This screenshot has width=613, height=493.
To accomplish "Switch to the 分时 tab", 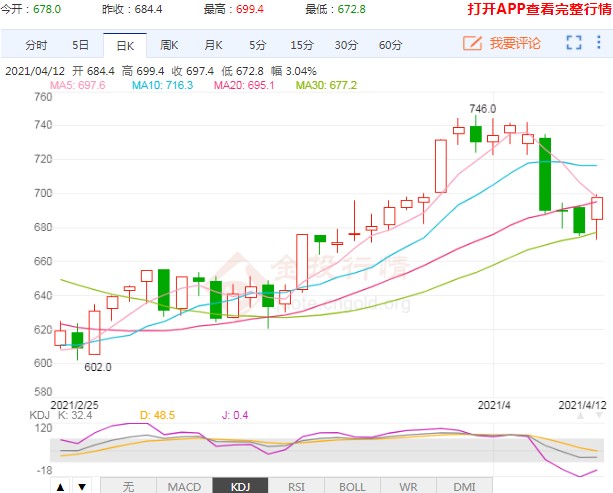I will (x=36, y=45).
